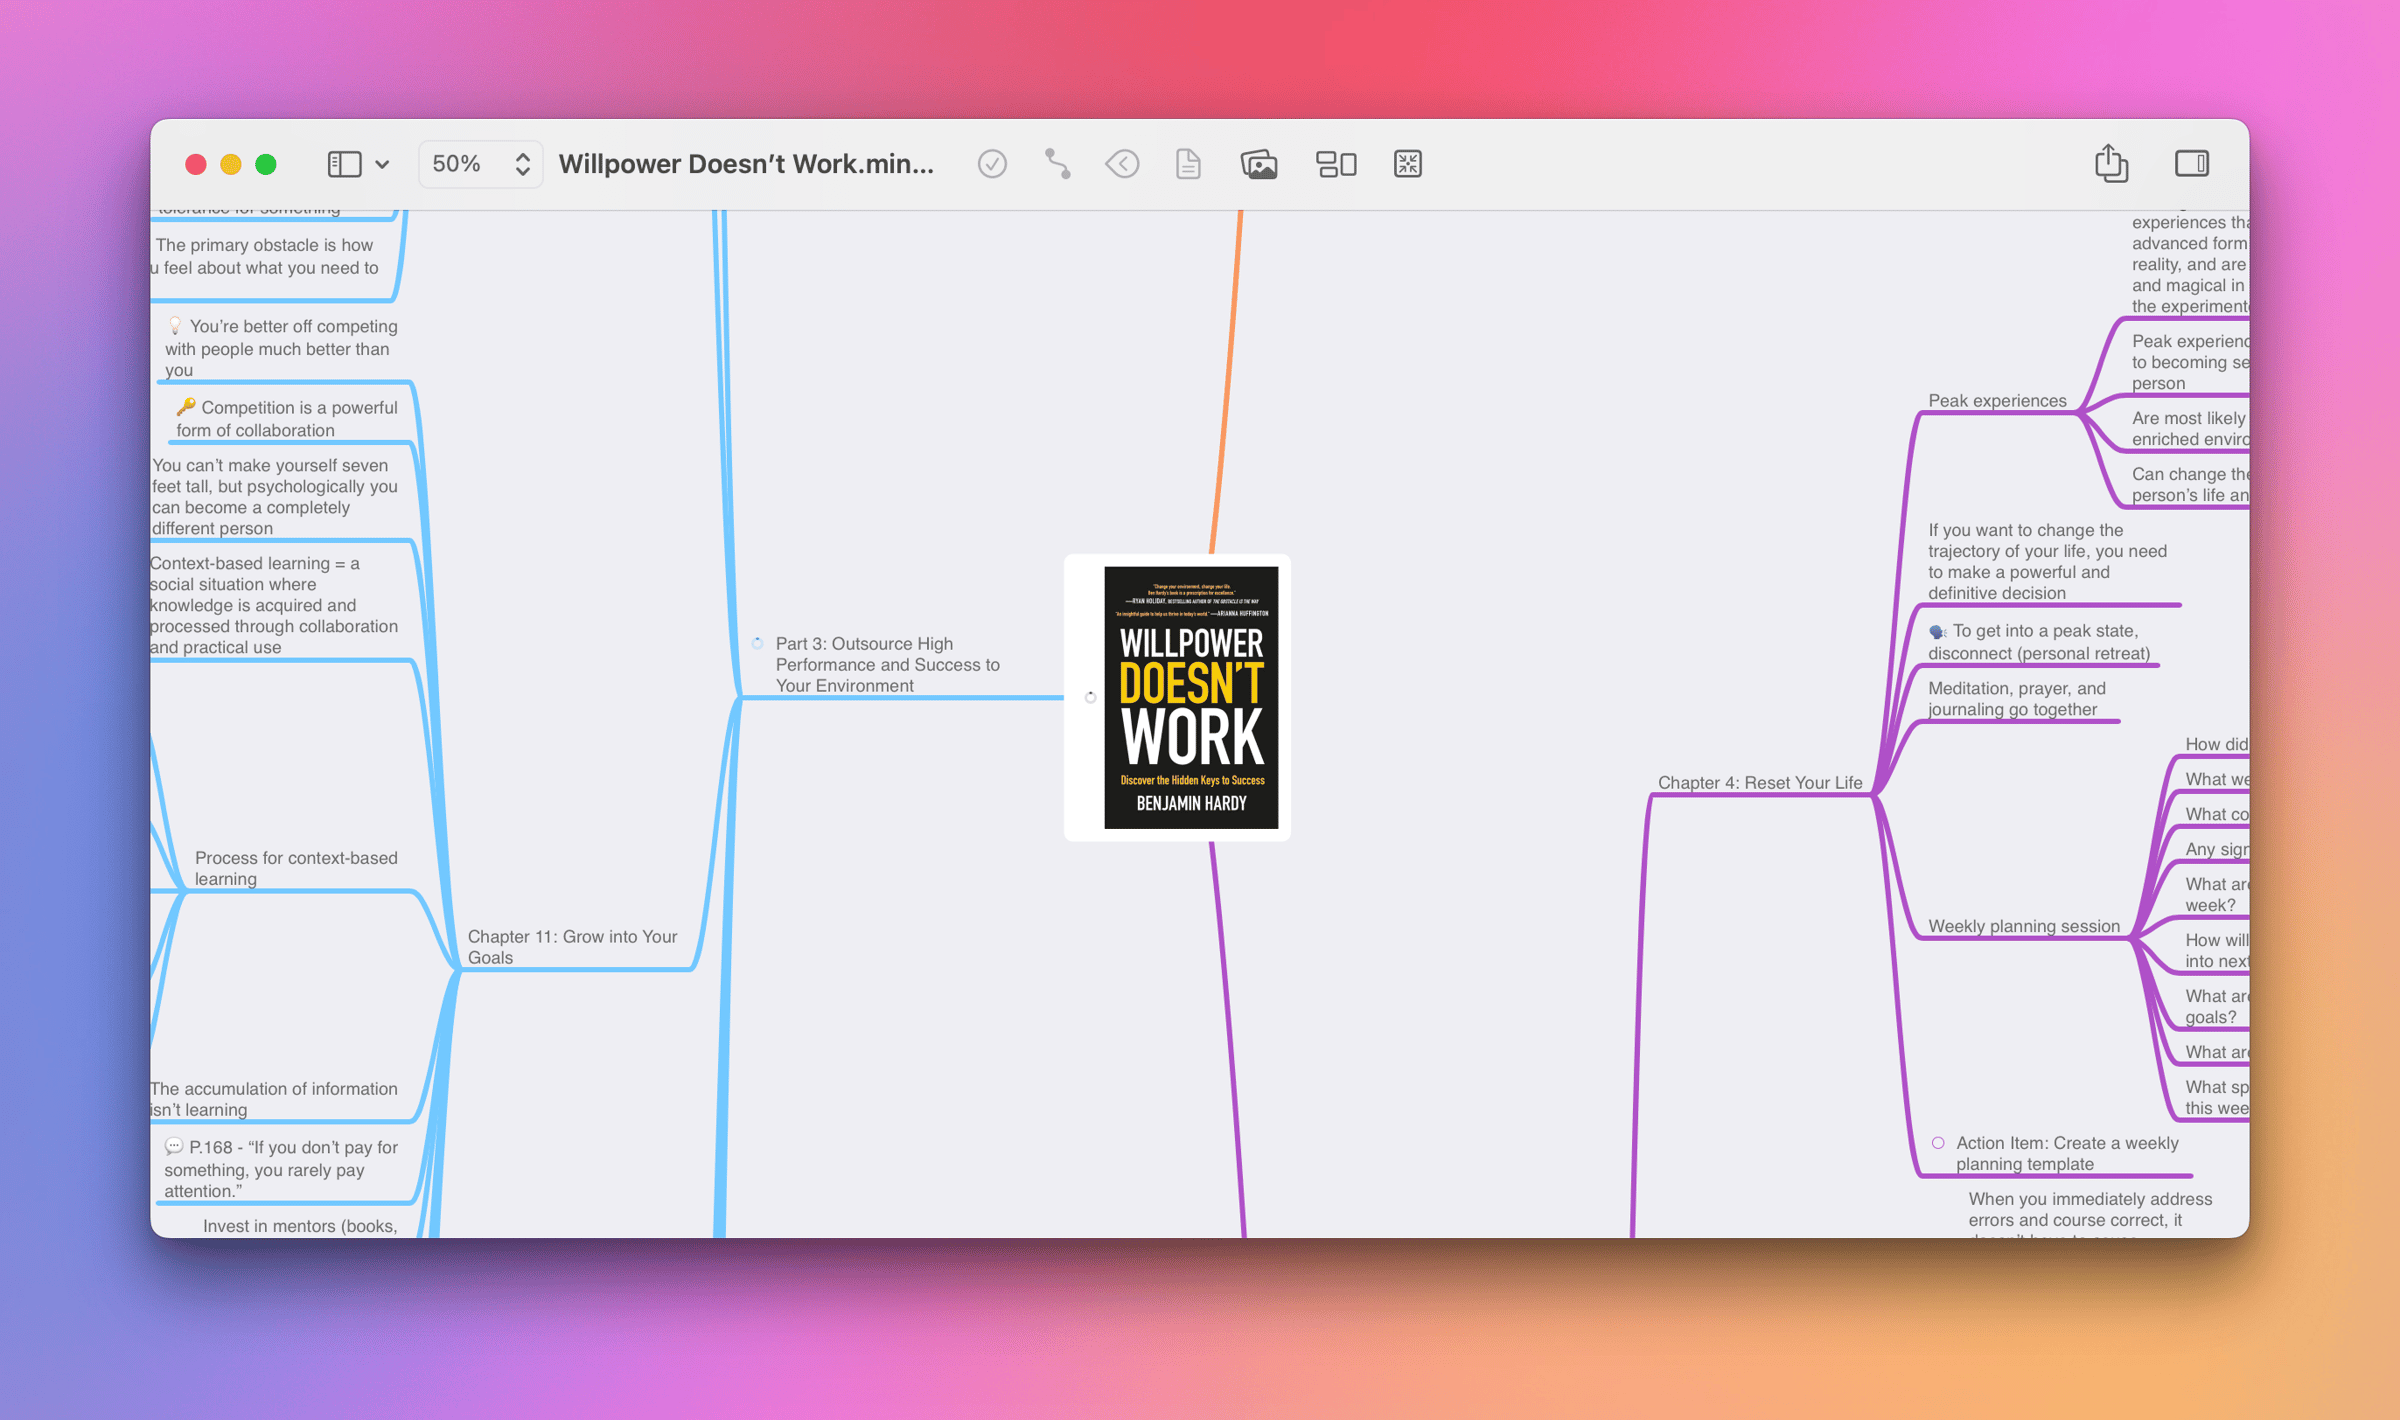The width and height of the screenshot is (2400, 1420).
Task: Select 'Can change the person's life' node
Action: click(2189, 484)
